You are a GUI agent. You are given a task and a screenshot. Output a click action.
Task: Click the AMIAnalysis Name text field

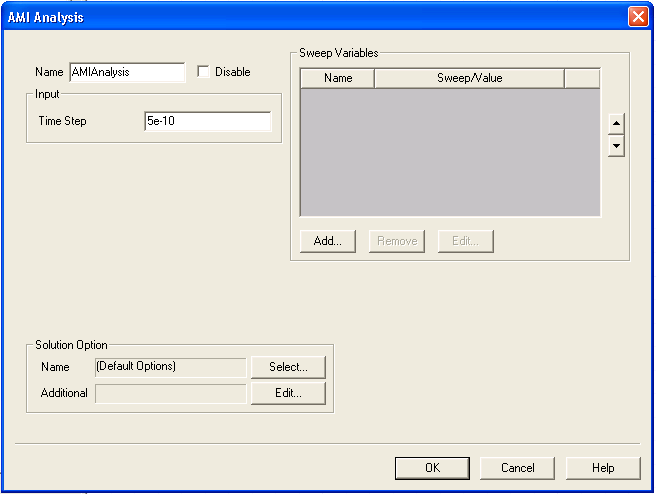click(126, 72)
